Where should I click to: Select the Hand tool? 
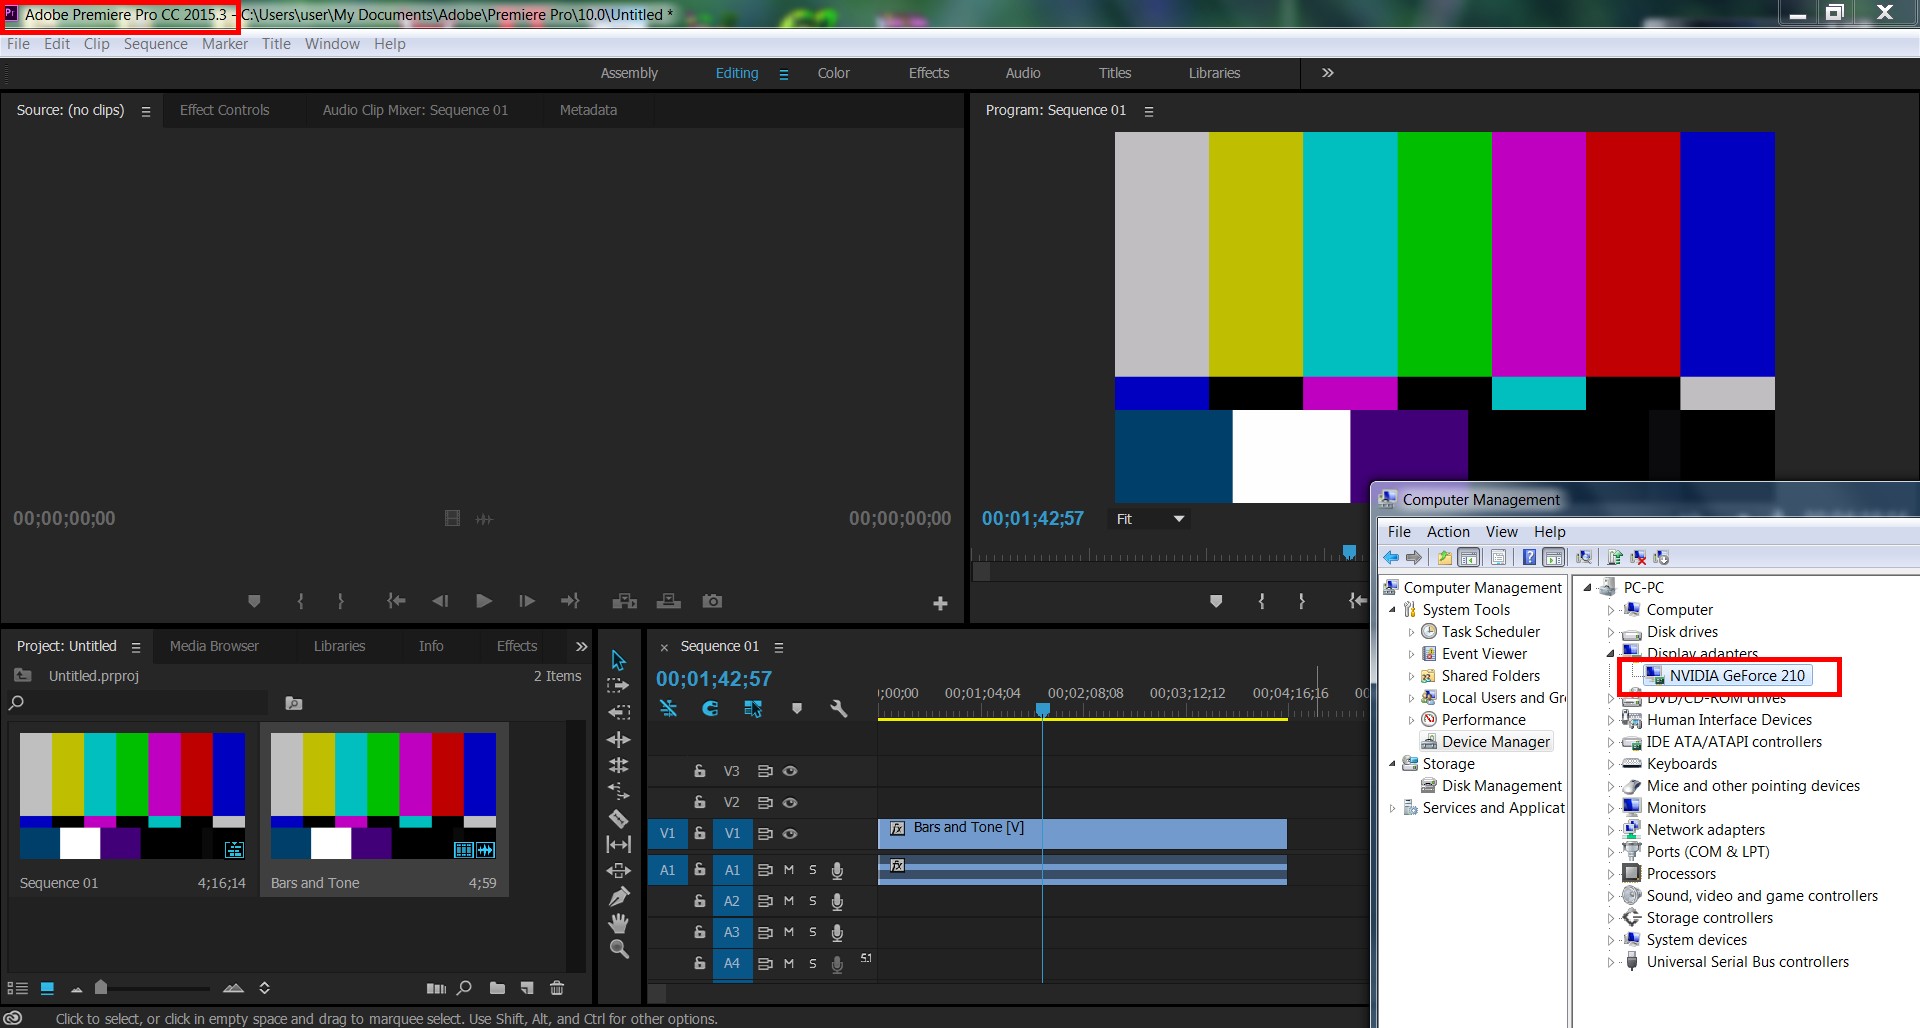(x=619, y=922)
